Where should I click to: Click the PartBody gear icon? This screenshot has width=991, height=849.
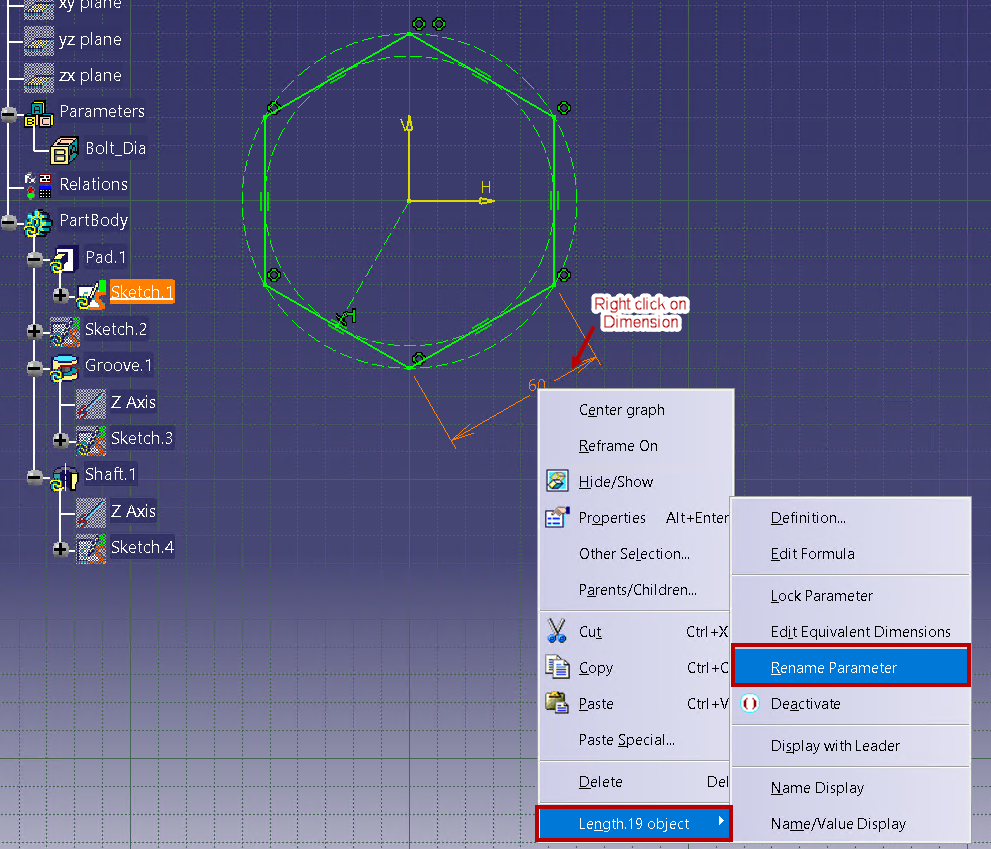tap(38, 221)
